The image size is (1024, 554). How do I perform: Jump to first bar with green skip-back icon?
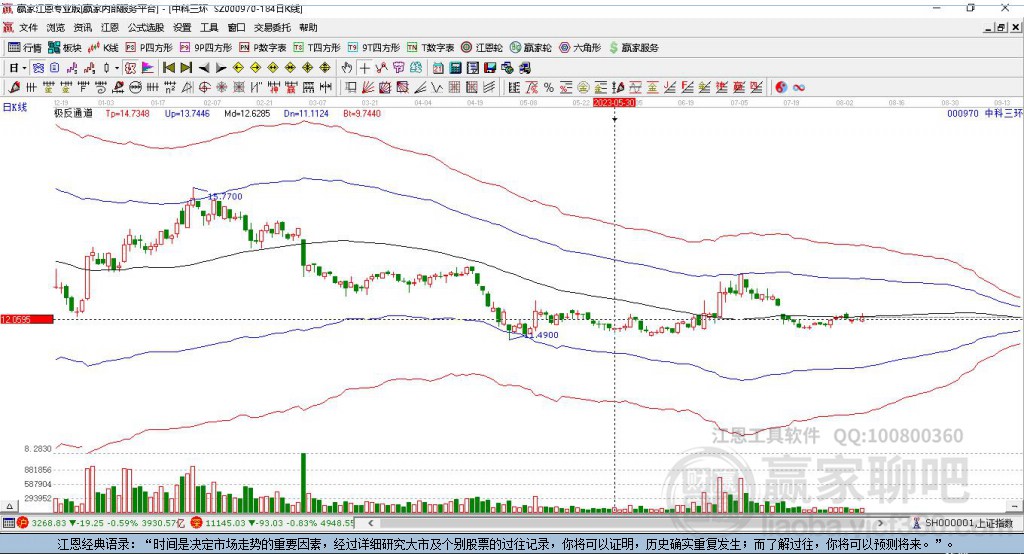tap(168, 68)
